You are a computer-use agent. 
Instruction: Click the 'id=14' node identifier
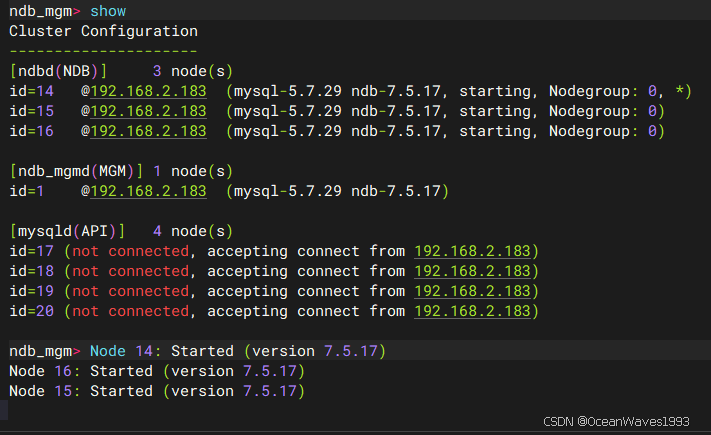pos(31,91)
